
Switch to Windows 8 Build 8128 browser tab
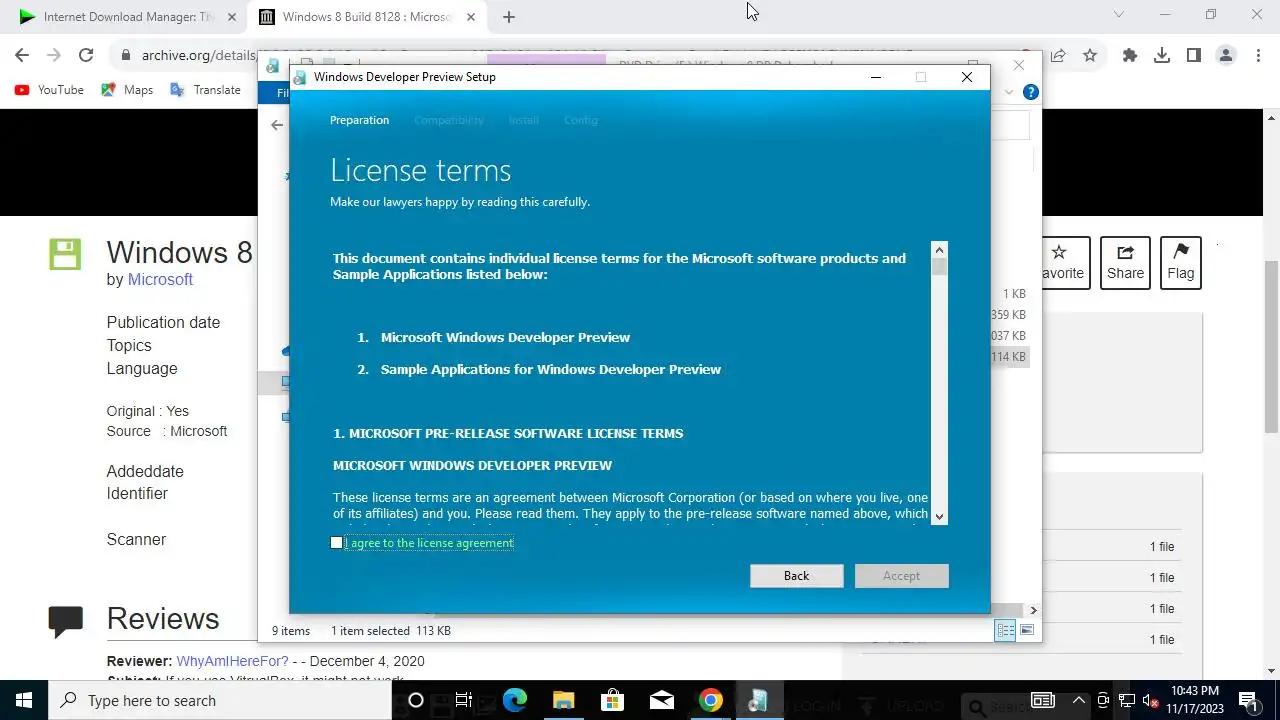(365, 17)
